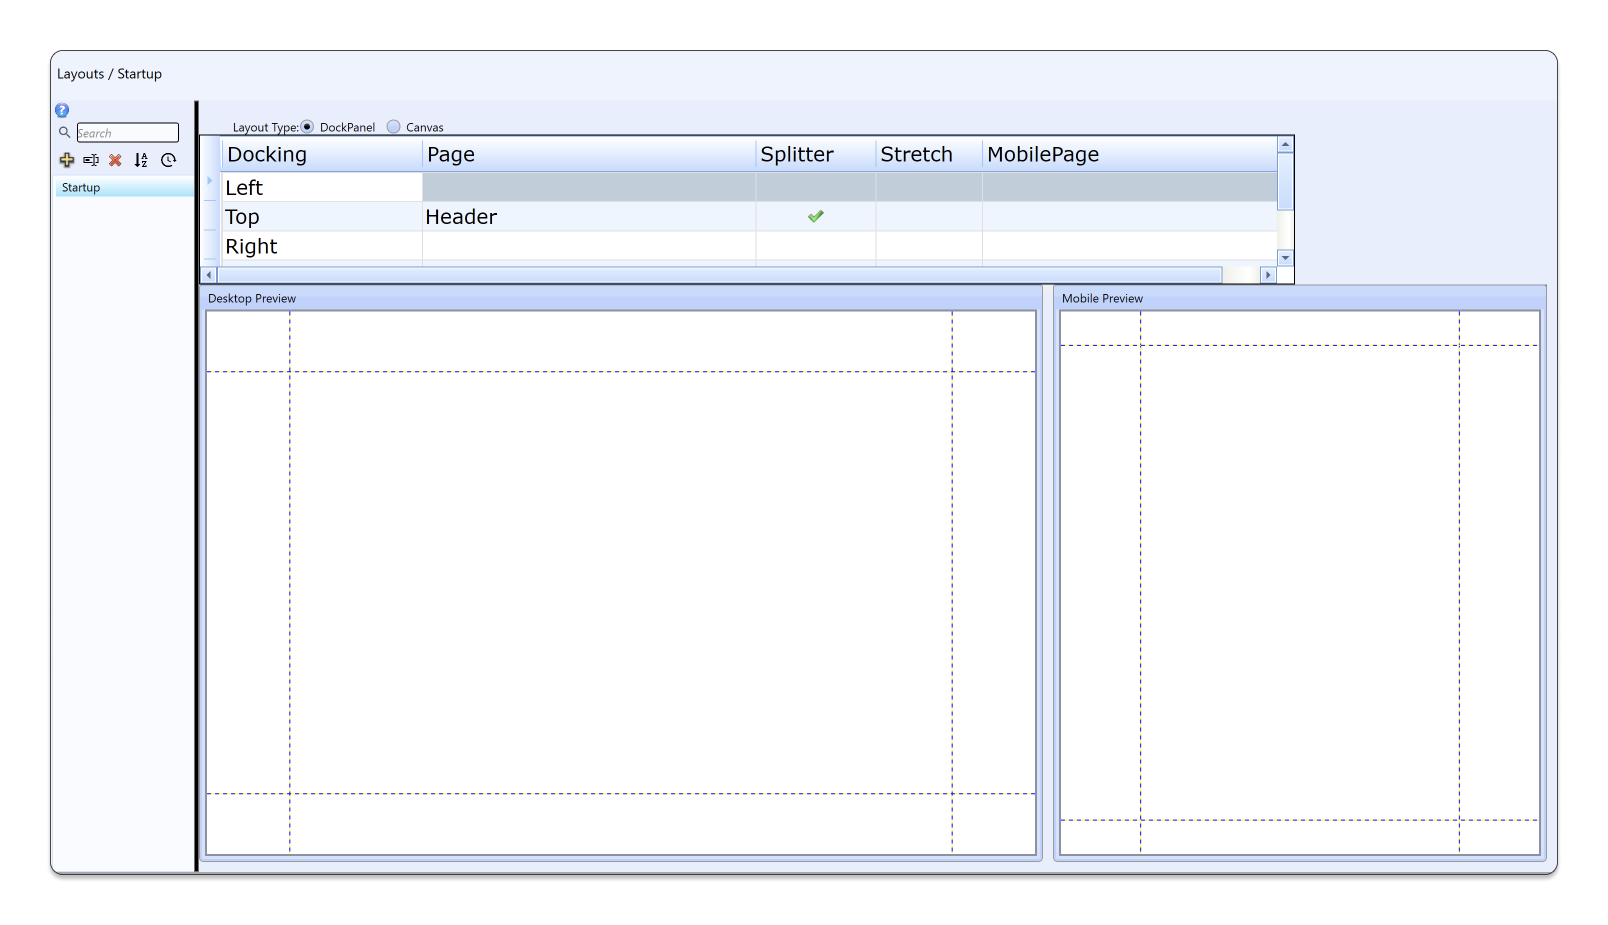Select the Canvas layout type radio button
The height and width of the screenshot is (925, 1608).
[x=394, y=127]
